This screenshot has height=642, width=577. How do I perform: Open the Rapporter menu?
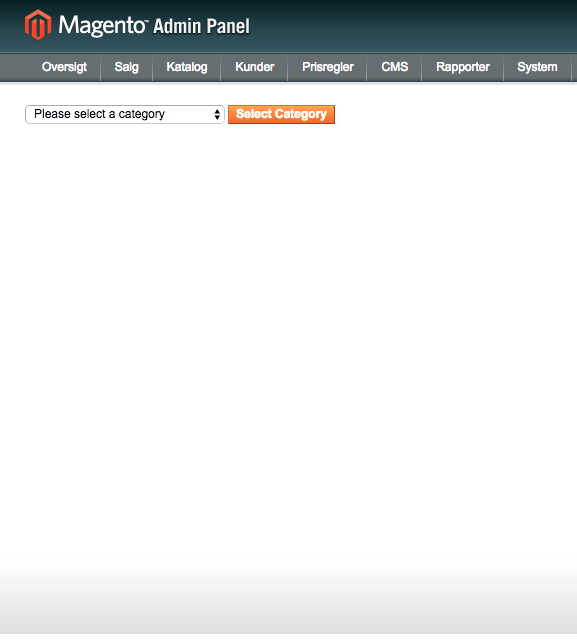coord(463,67)
